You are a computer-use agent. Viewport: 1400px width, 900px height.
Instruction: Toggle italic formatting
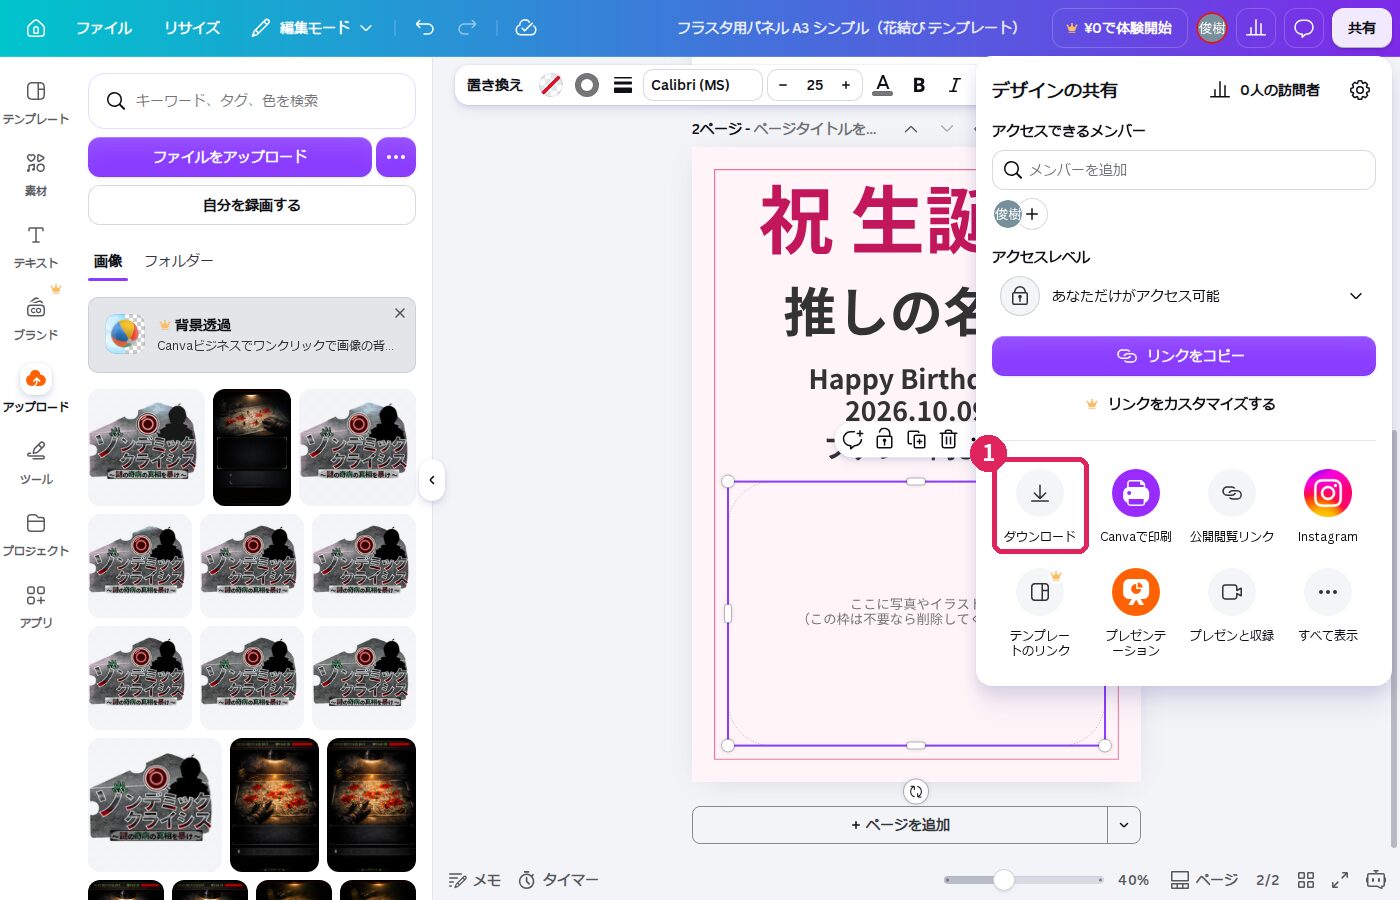pos(954,85)
